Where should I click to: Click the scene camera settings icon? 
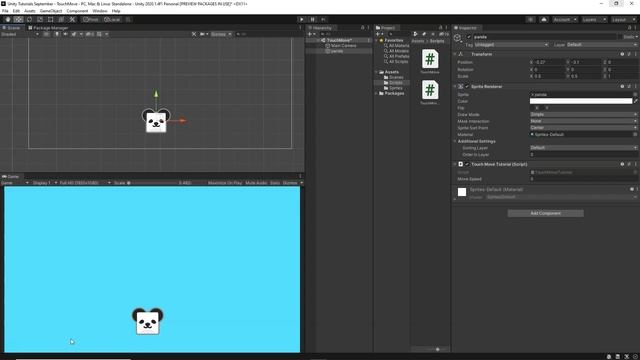click(x=203, y=34)
